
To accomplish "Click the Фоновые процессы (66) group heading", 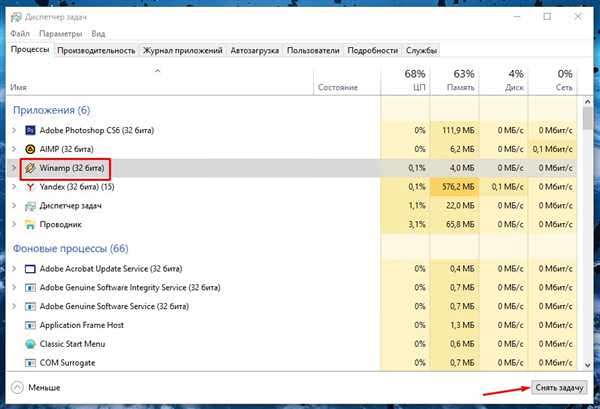I will coord(70,249).
